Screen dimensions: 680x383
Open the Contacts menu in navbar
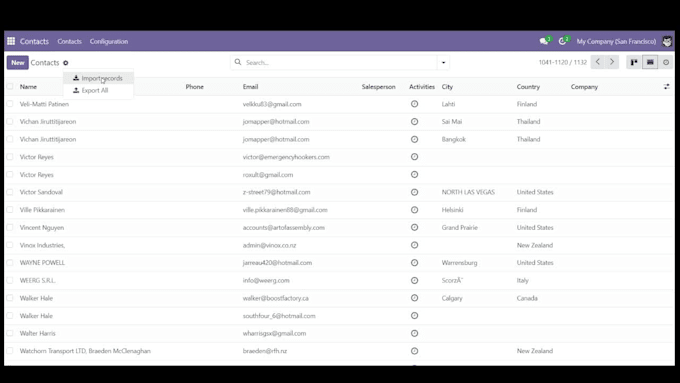pyautogui.click(x=69, y=42)
